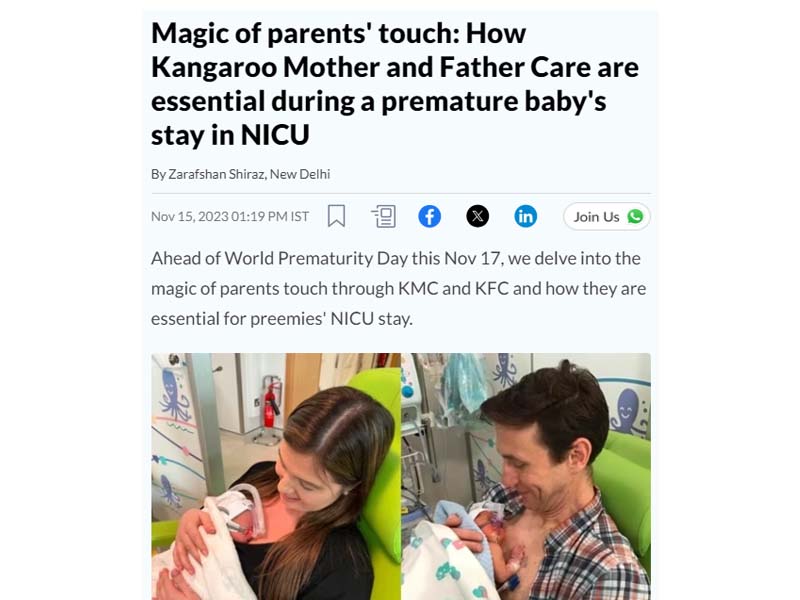Viewport: 800px width, 600px height.
Task: Click the Nov 15, 2023 publish timestamp
Action: pos(230,217)
